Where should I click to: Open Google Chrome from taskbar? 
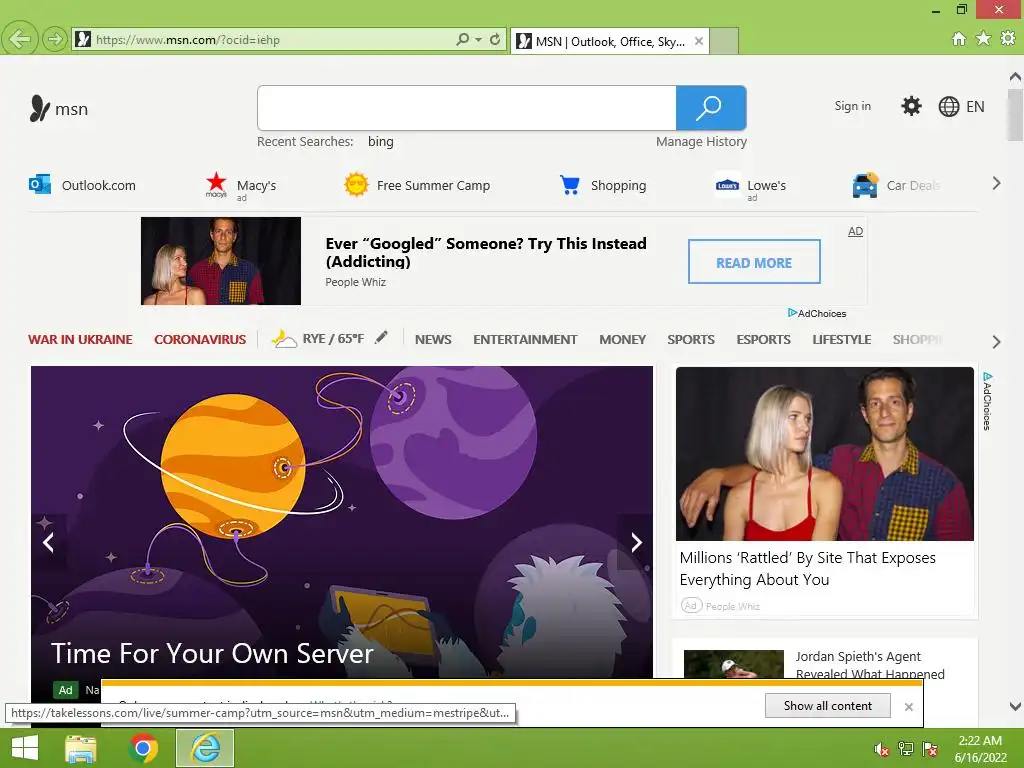143,748
